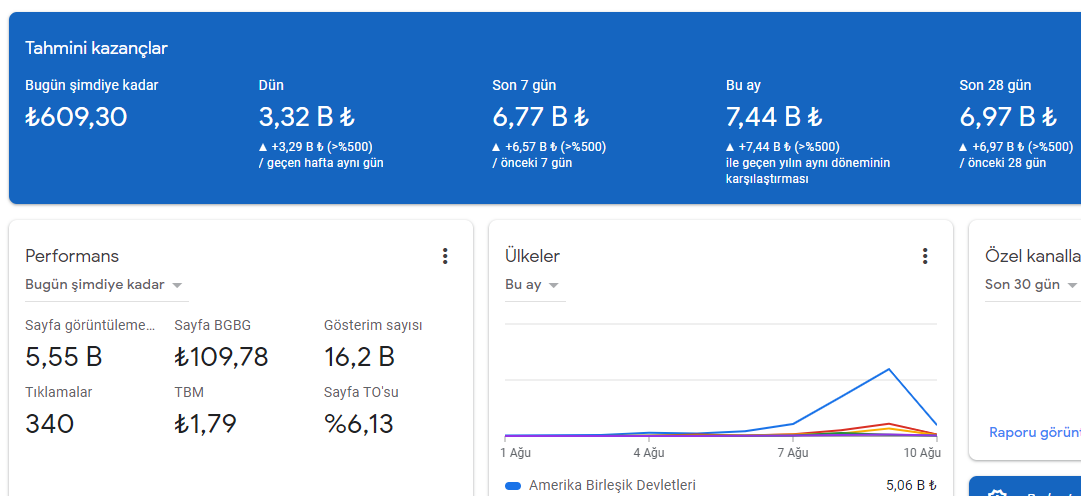Click the Sayfa BGBG value ₺109,78
The image size is (1081, 496).
[221, 357]
